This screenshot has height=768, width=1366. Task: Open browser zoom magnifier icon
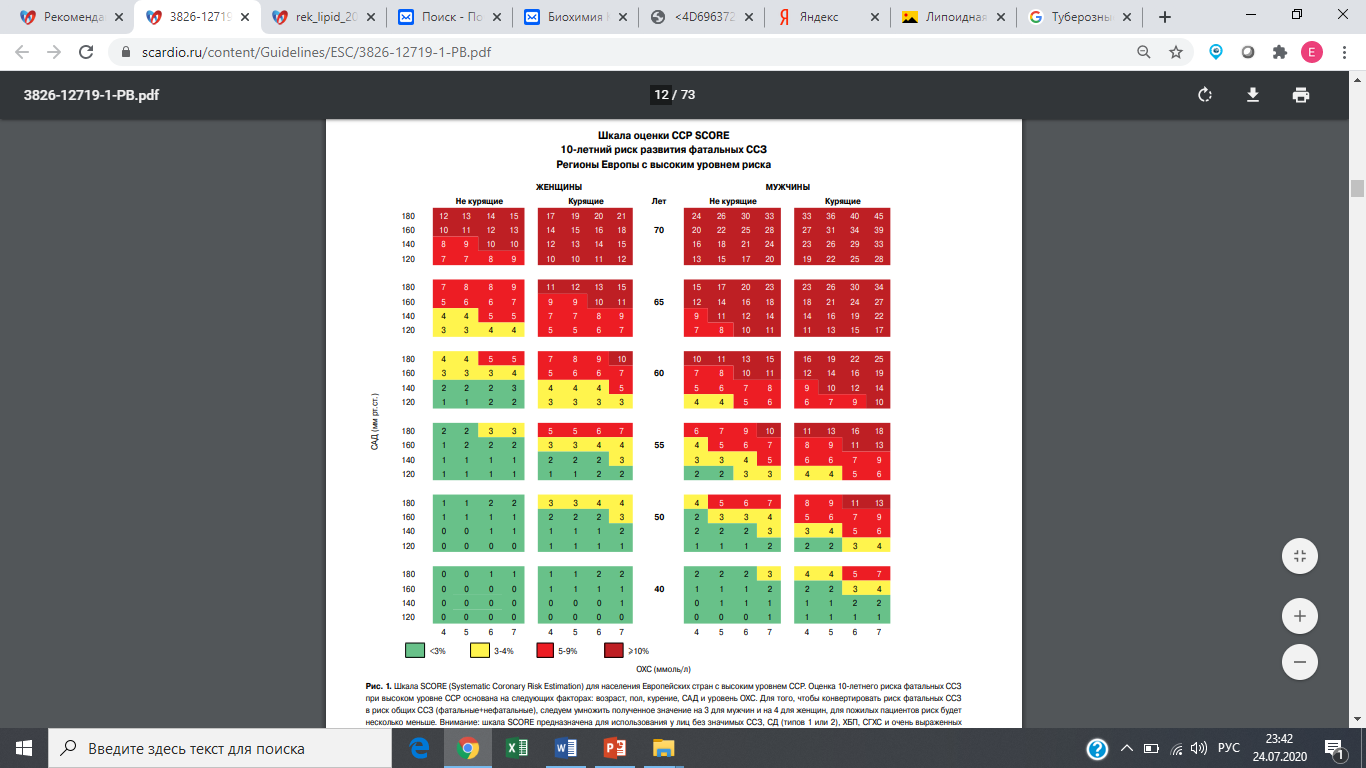coord(1144,52)
